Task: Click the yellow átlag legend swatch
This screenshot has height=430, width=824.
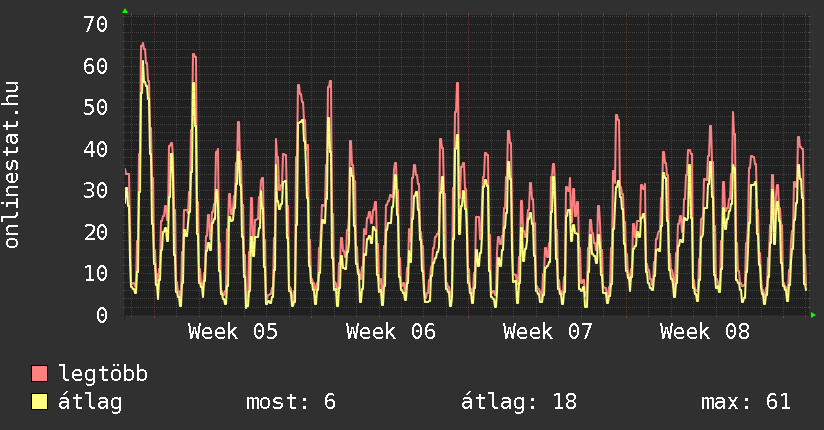Action: [x=39, y=402]
